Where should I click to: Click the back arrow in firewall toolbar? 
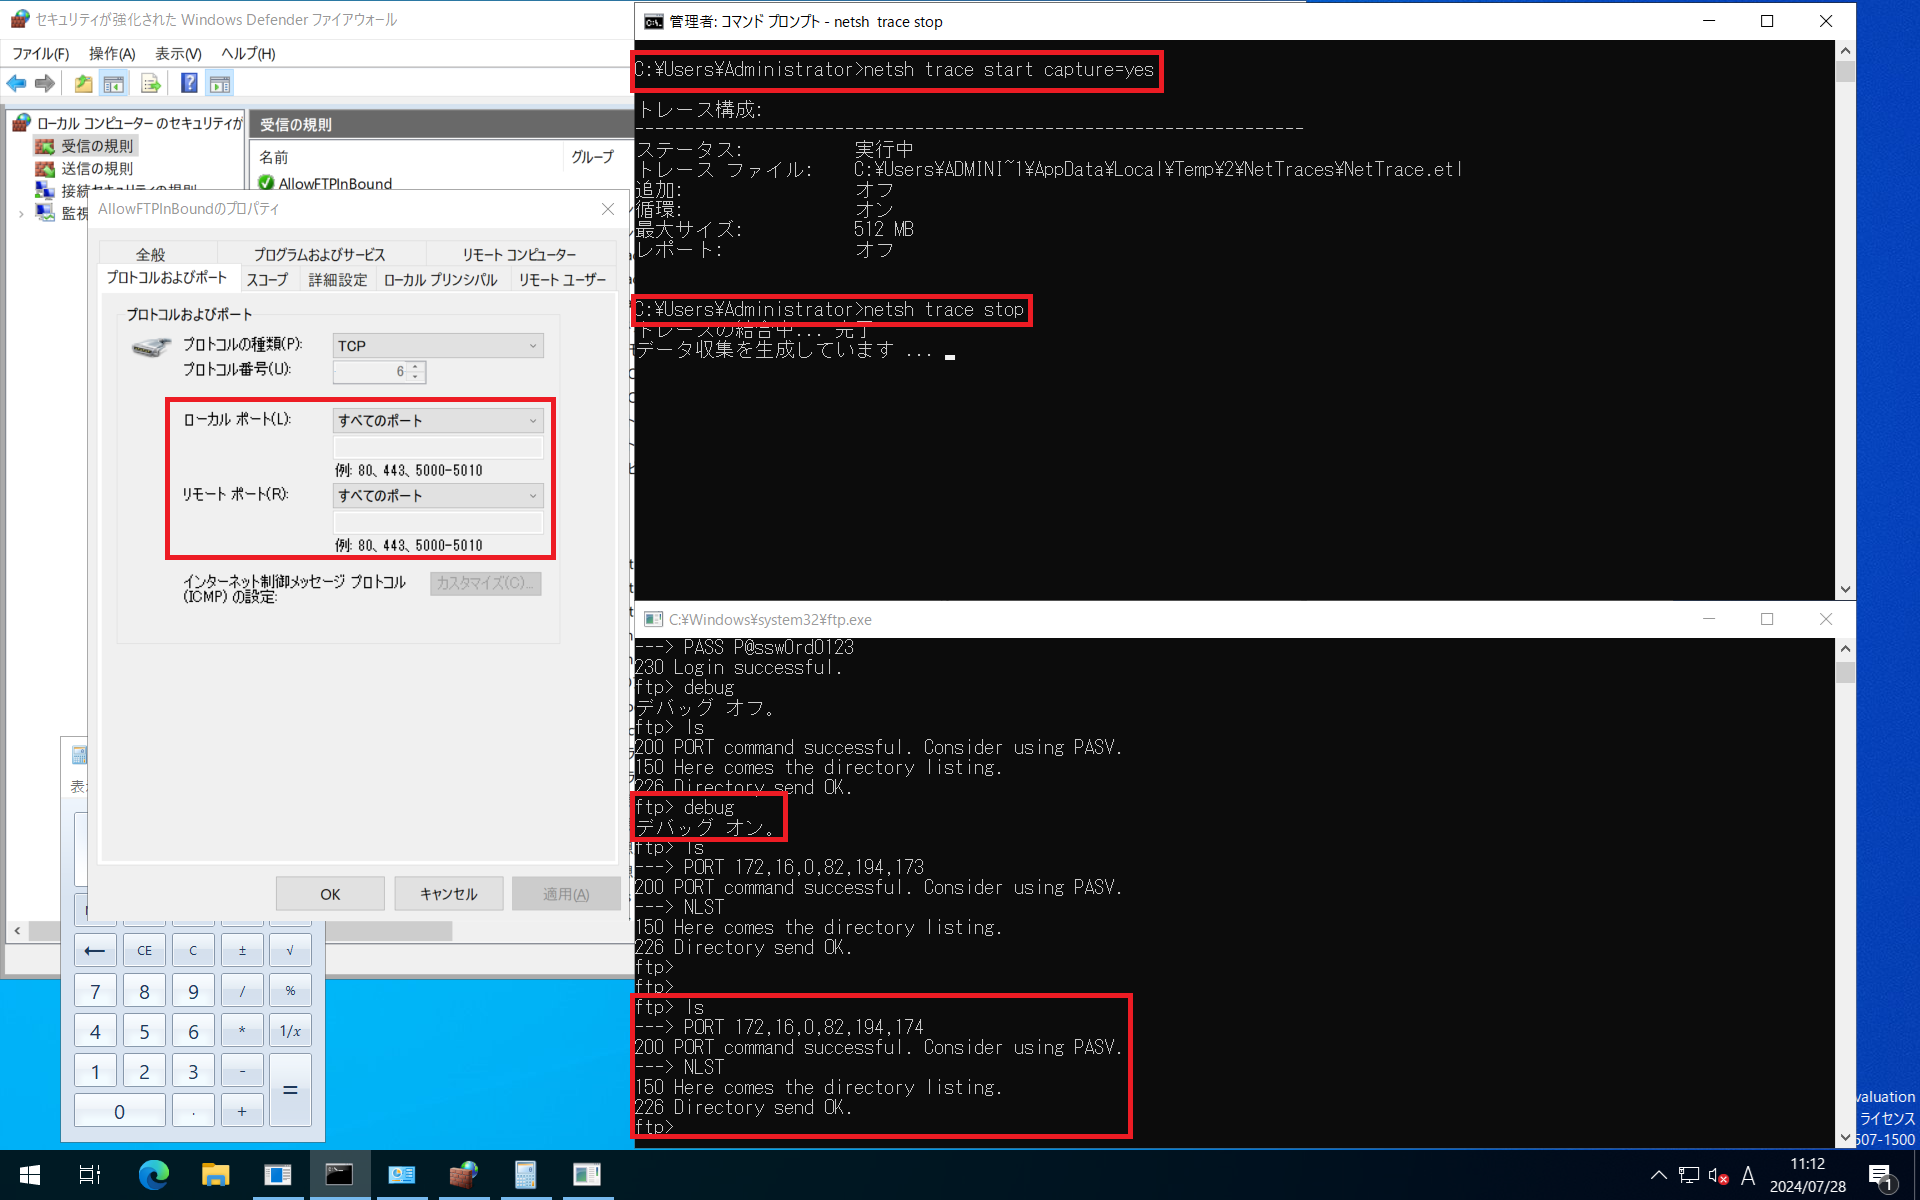pyautogui.click(x=17, y=84)
